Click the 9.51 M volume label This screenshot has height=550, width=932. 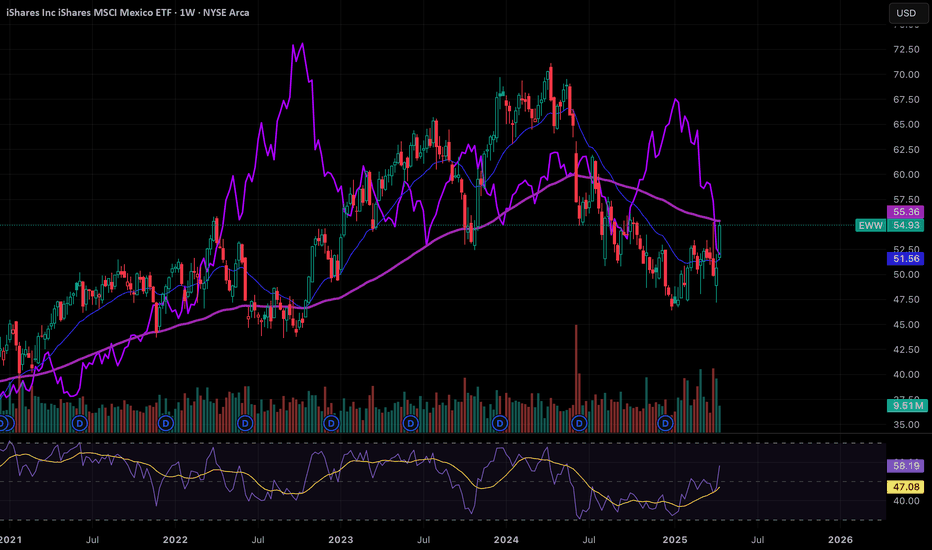(906, 406)
